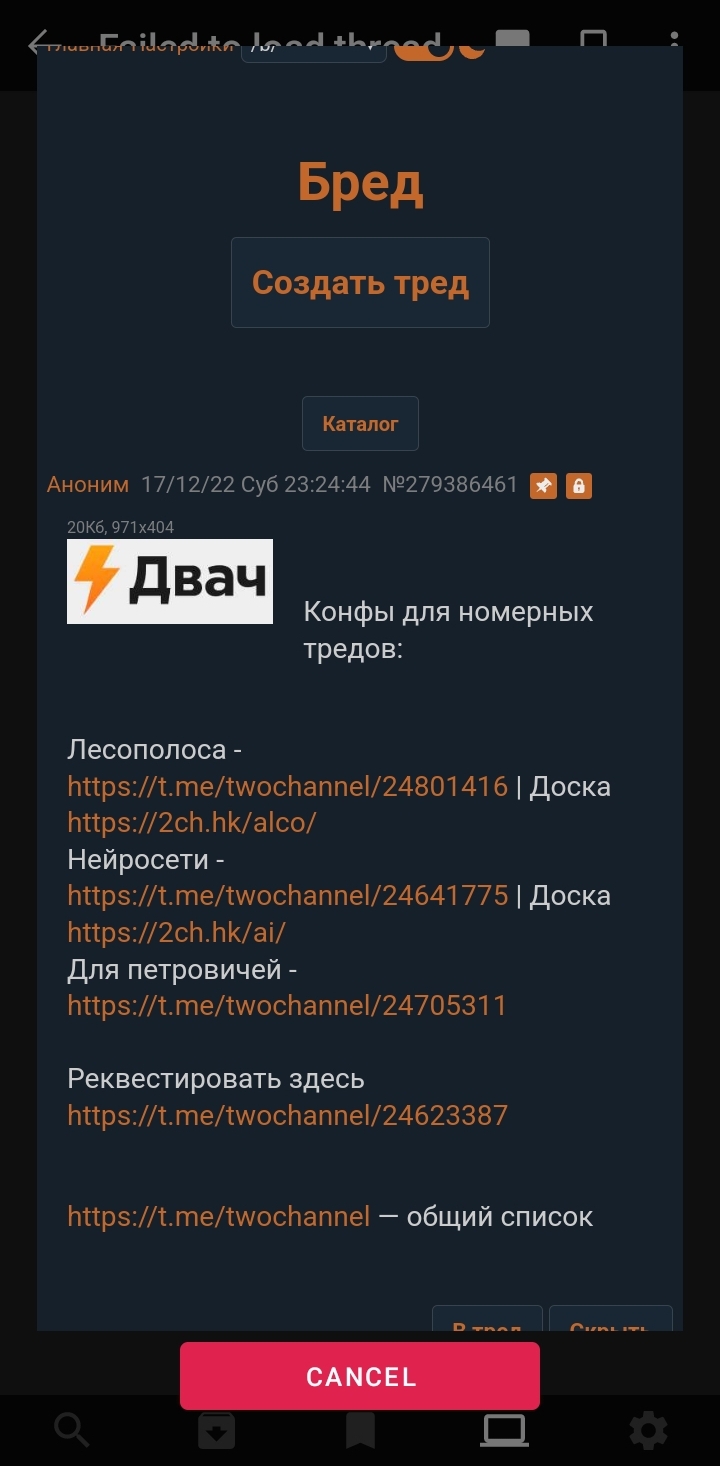Screen dimensions: 720x1466
Task: Expand the board selector dropdown at top
Action: point(314,50)
